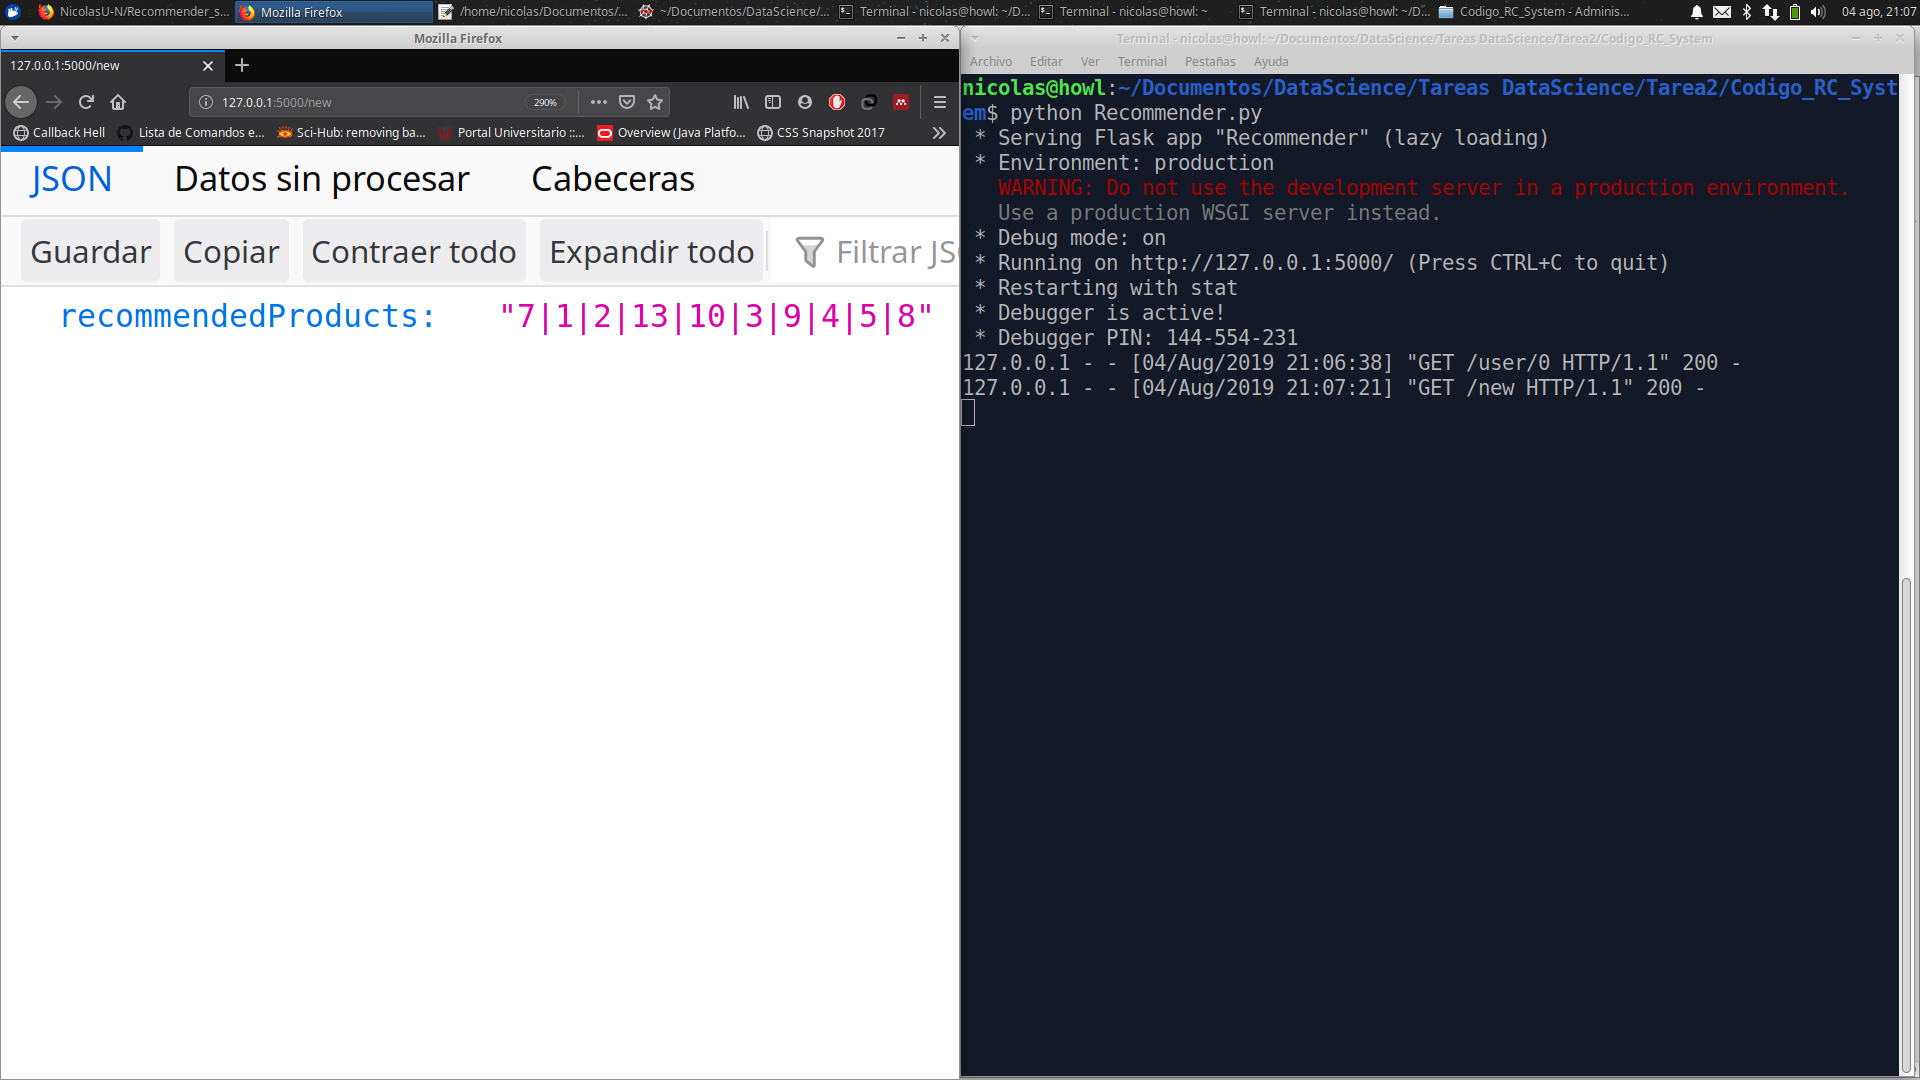Click the Contraer todo button
This screenshot has height=1080, width=1920.
[413, 252]
